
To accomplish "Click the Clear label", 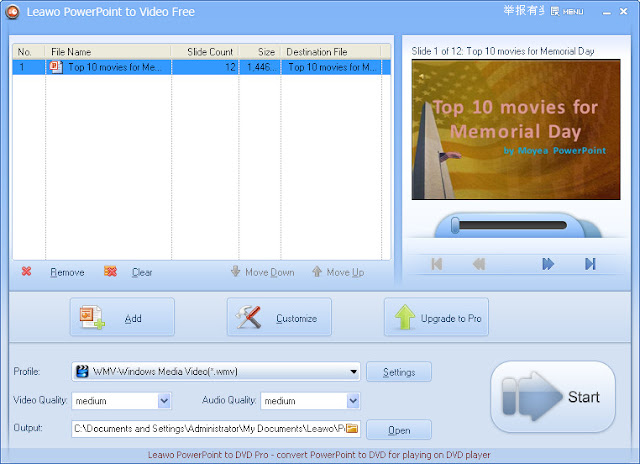I will [x=142, y=272].
